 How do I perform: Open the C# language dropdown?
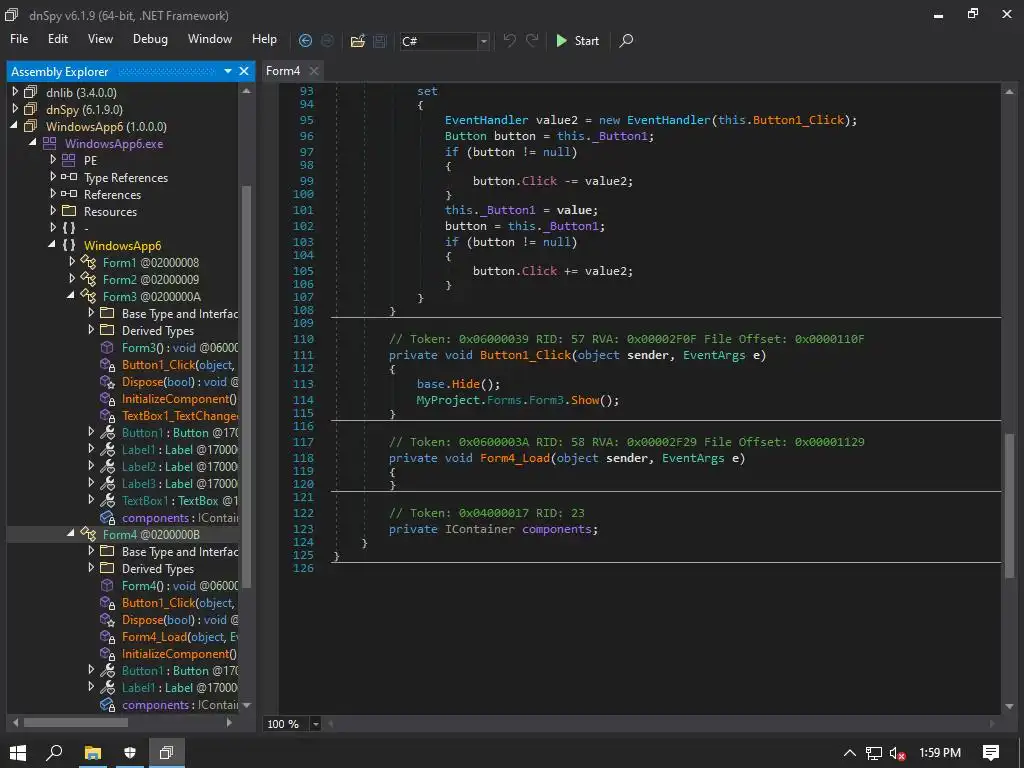tap(484, 41)
